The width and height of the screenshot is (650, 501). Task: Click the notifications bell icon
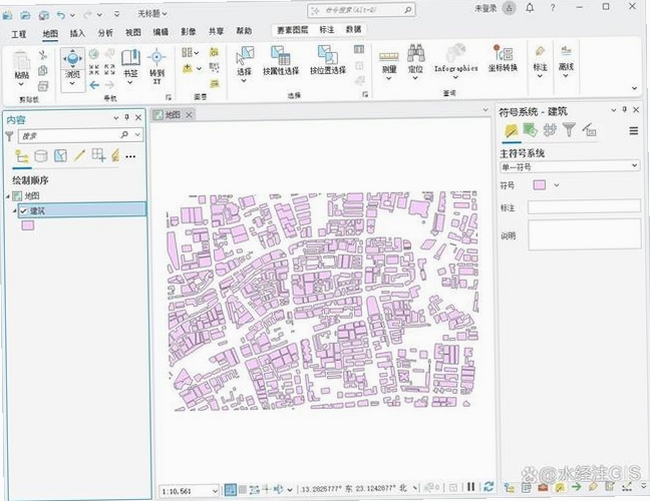530,8
